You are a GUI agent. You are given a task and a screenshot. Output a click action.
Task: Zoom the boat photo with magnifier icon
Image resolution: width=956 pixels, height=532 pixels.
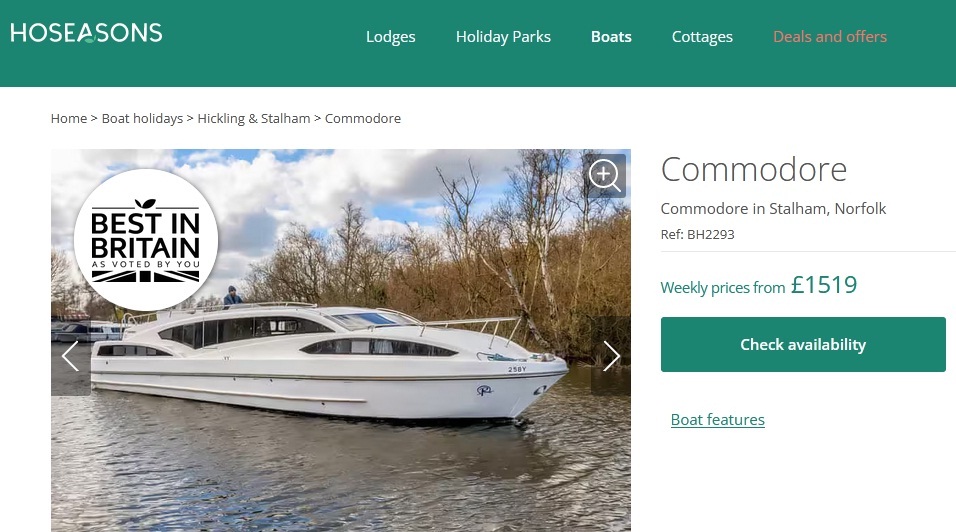tap(604, 176)
